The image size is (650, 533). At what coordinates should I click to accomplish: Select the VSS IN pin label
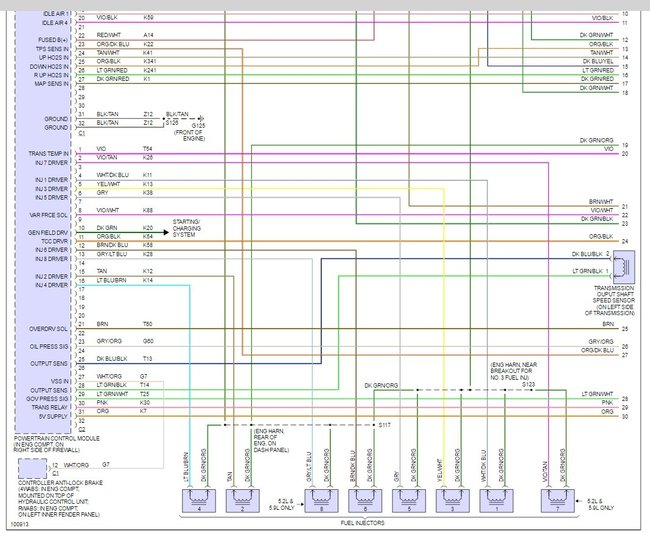click(x=60, y=381)
